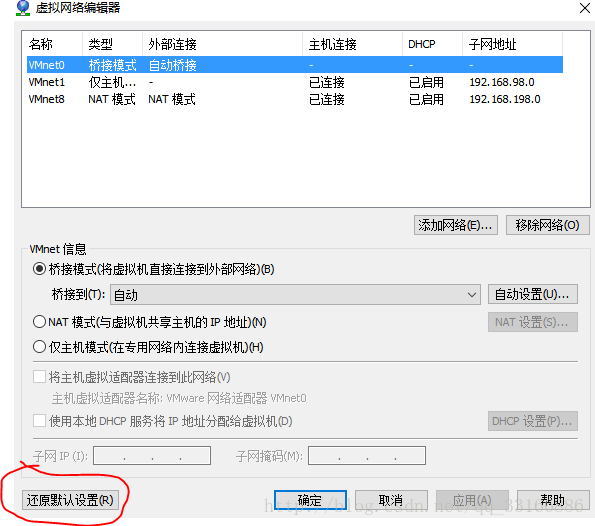Sort by 外部连接 column header
Screen dimensions: 595x526
pos(222,44)
